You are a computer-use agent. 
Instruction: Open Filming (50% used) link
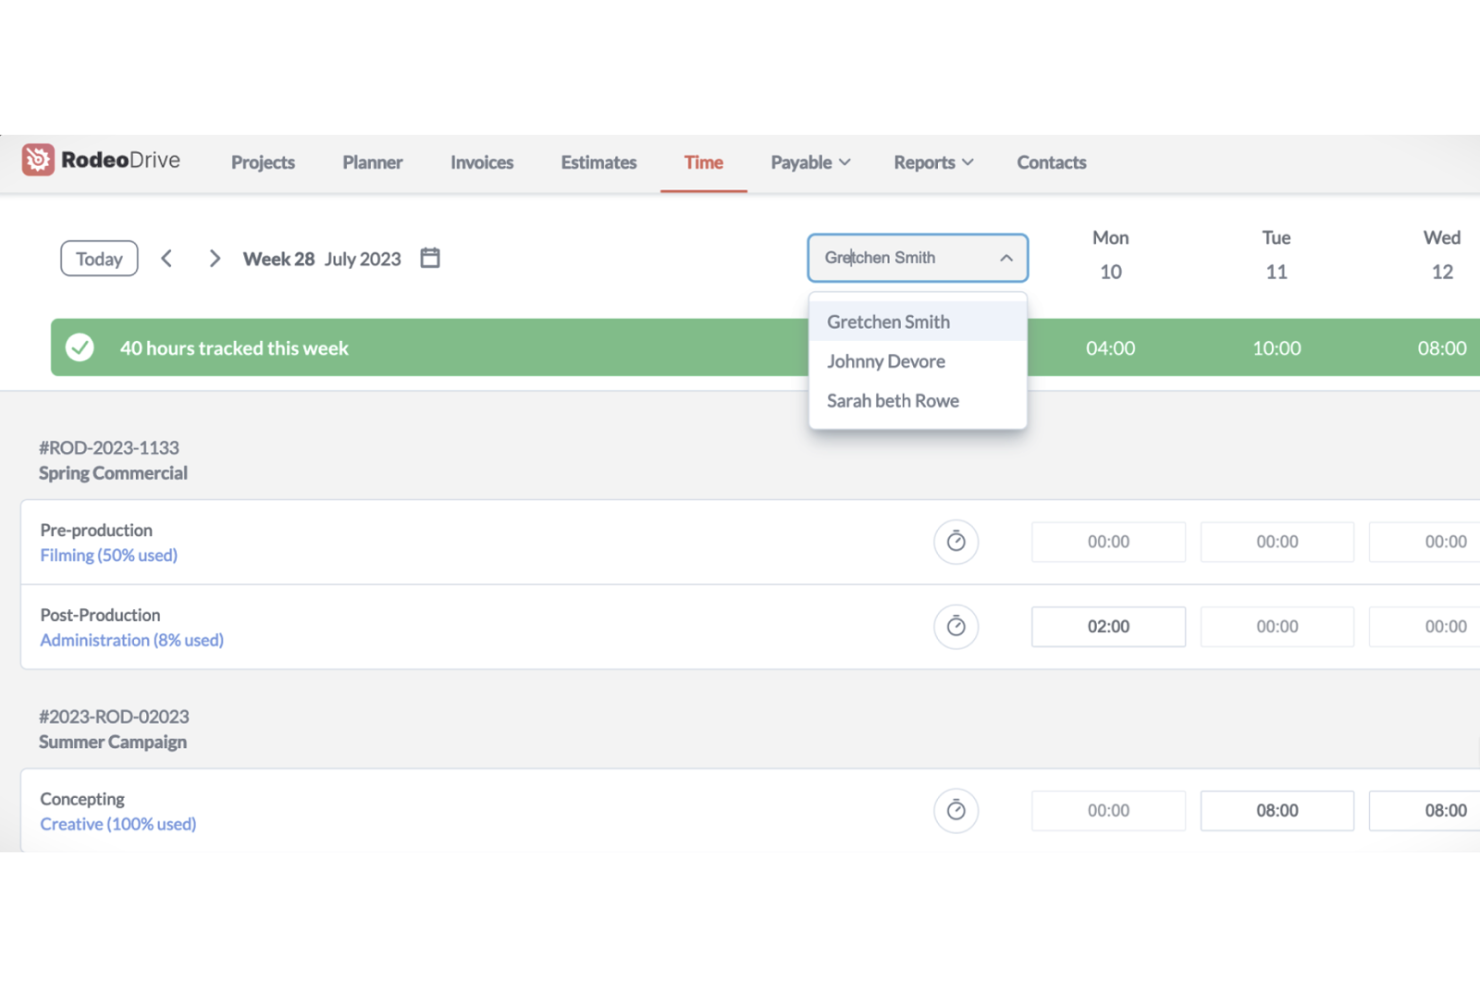(109, 555)
